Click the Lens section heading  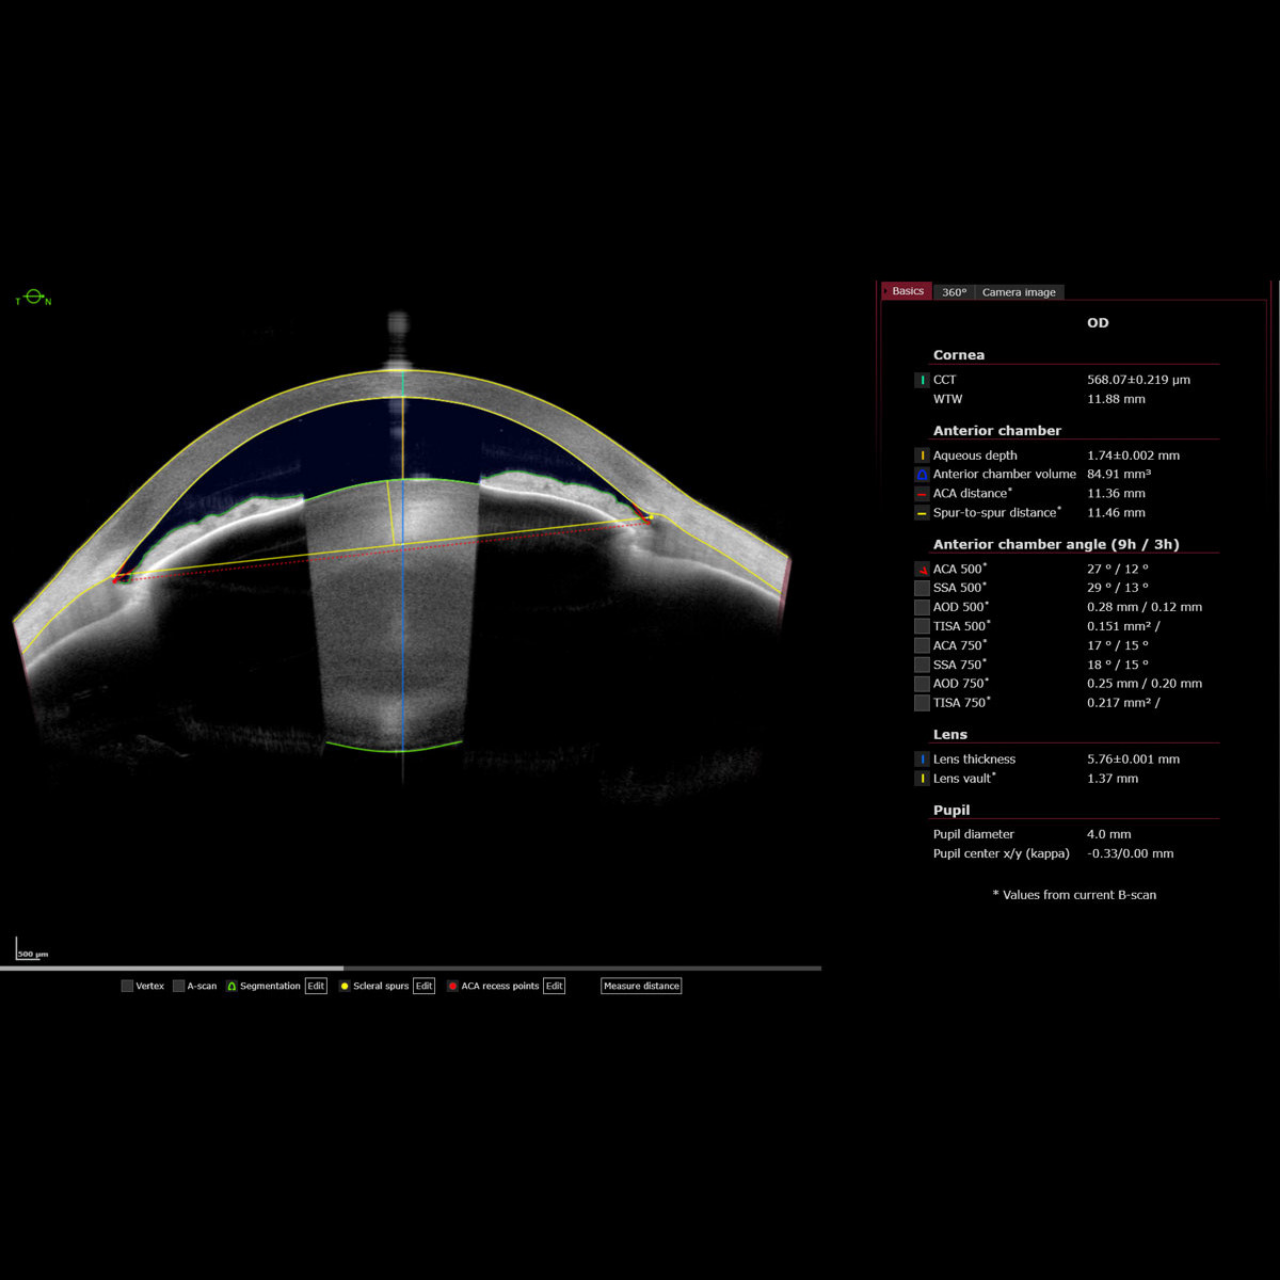(950, 735)
